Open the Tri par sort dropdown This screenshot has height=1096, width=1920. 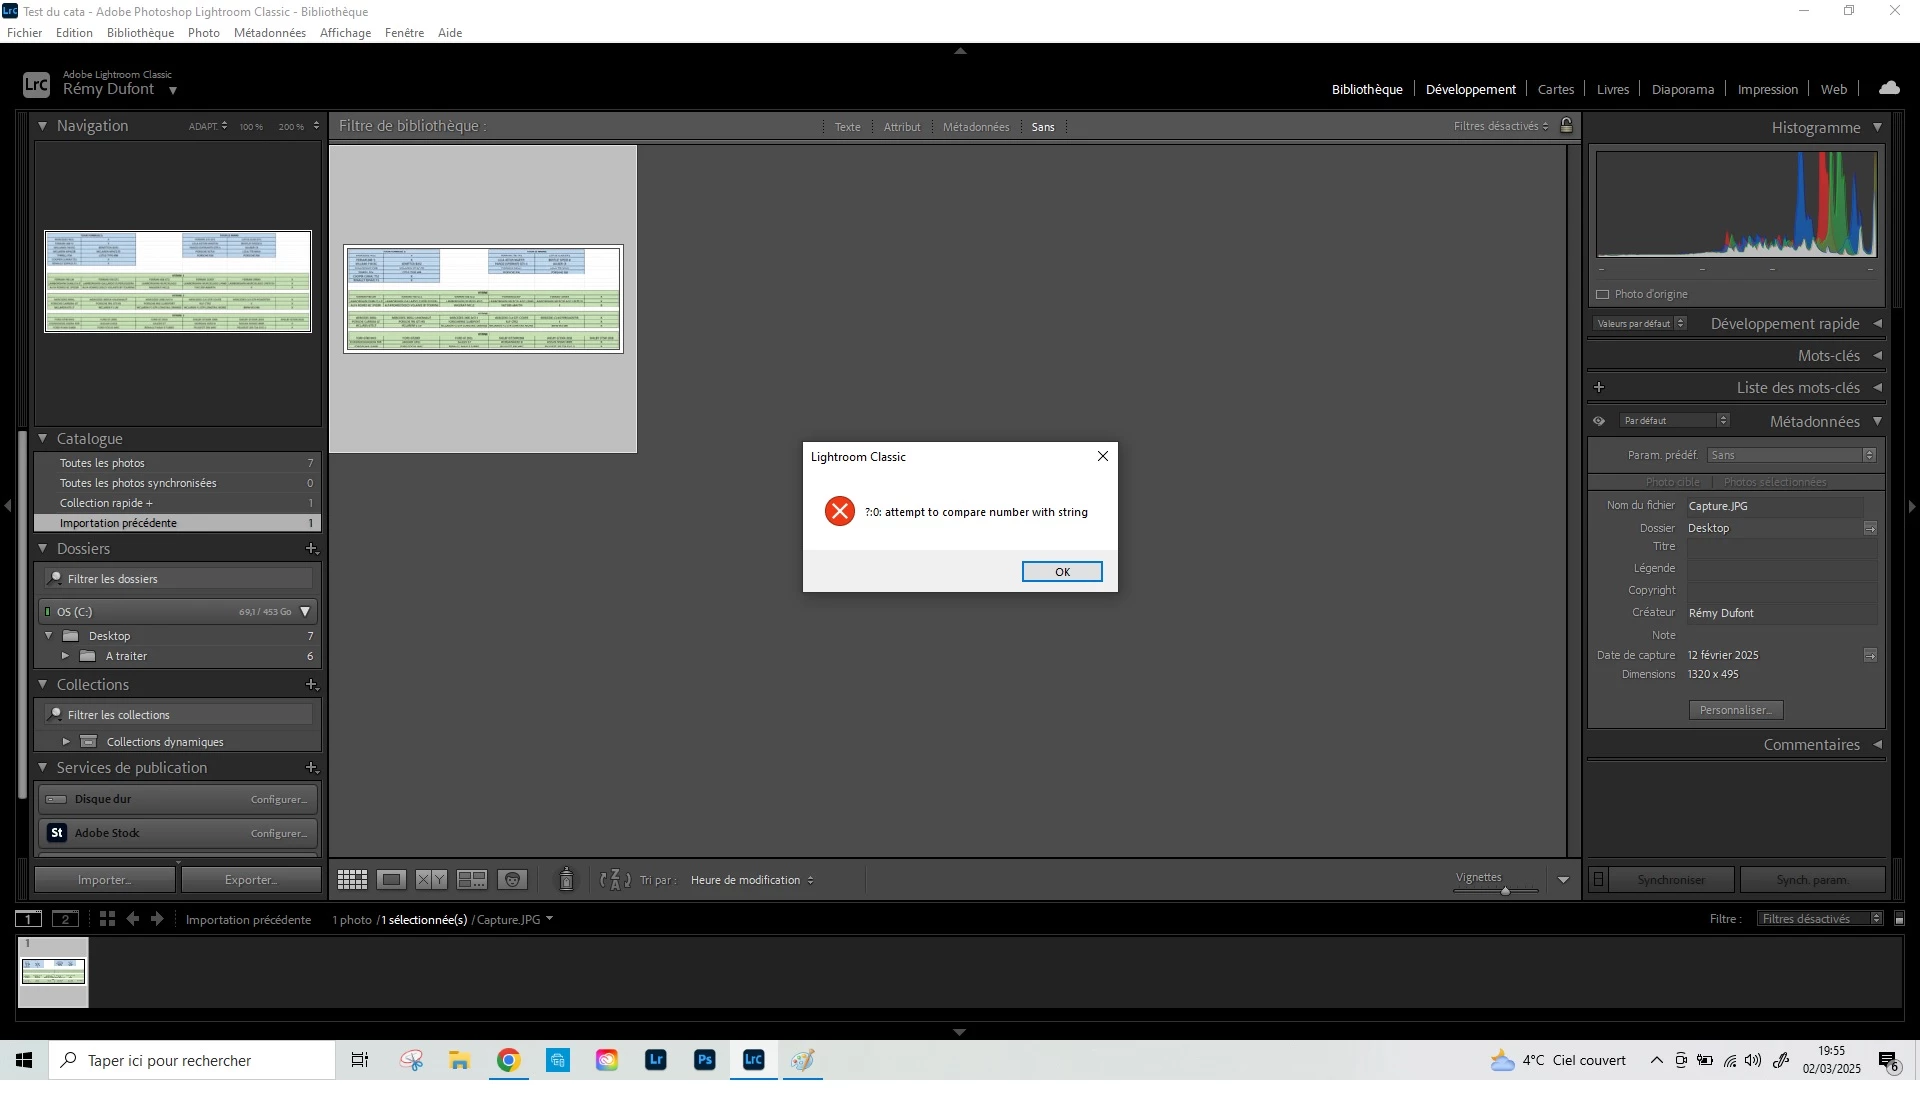752,880
